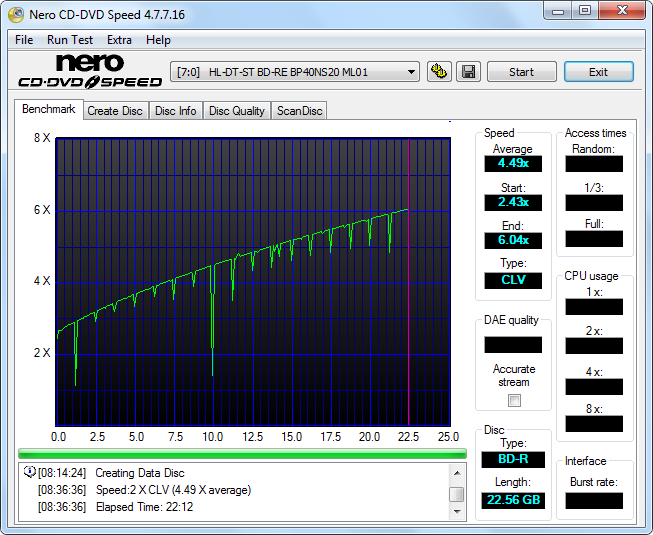This screenshot has width=653, height=535.
Task: Click the green progress bar
Action: pos(242,453)
